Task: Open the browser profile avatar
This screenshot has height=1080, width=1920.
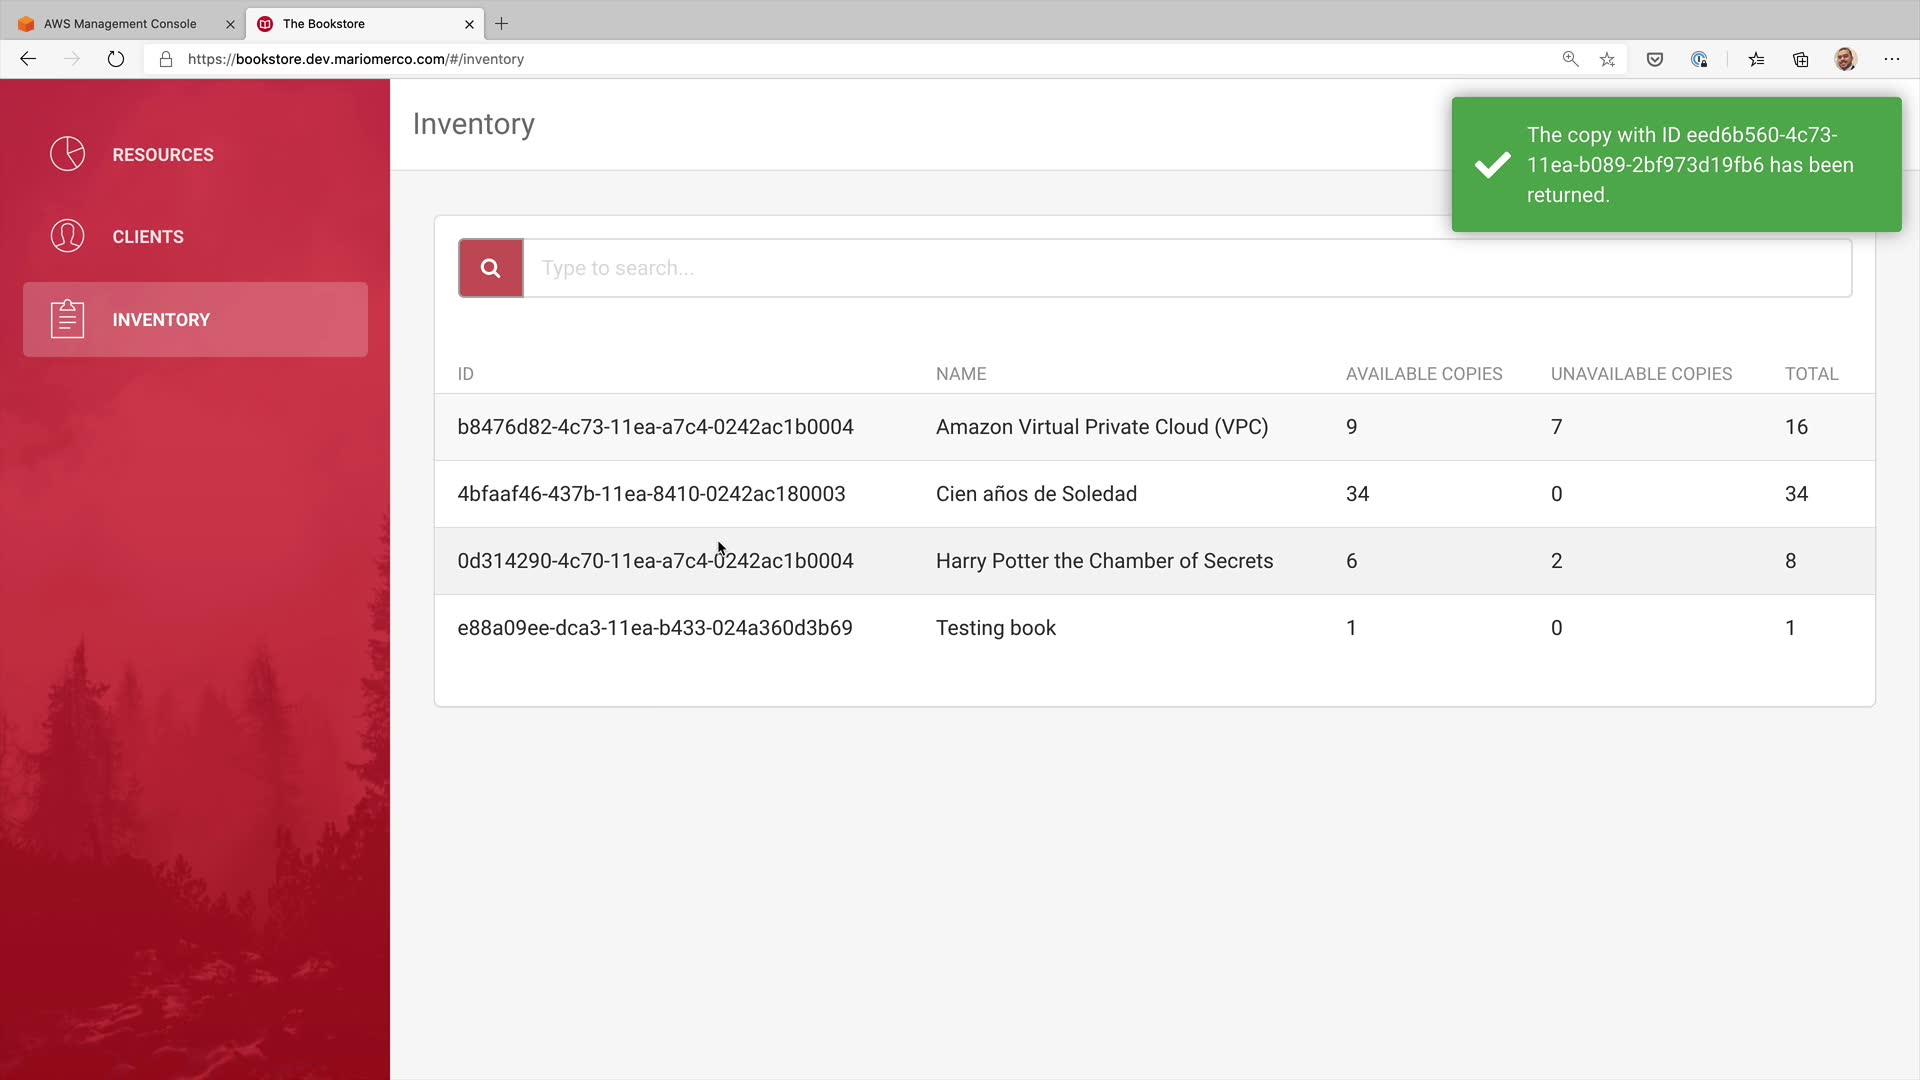Action: tap(1845, 59)
